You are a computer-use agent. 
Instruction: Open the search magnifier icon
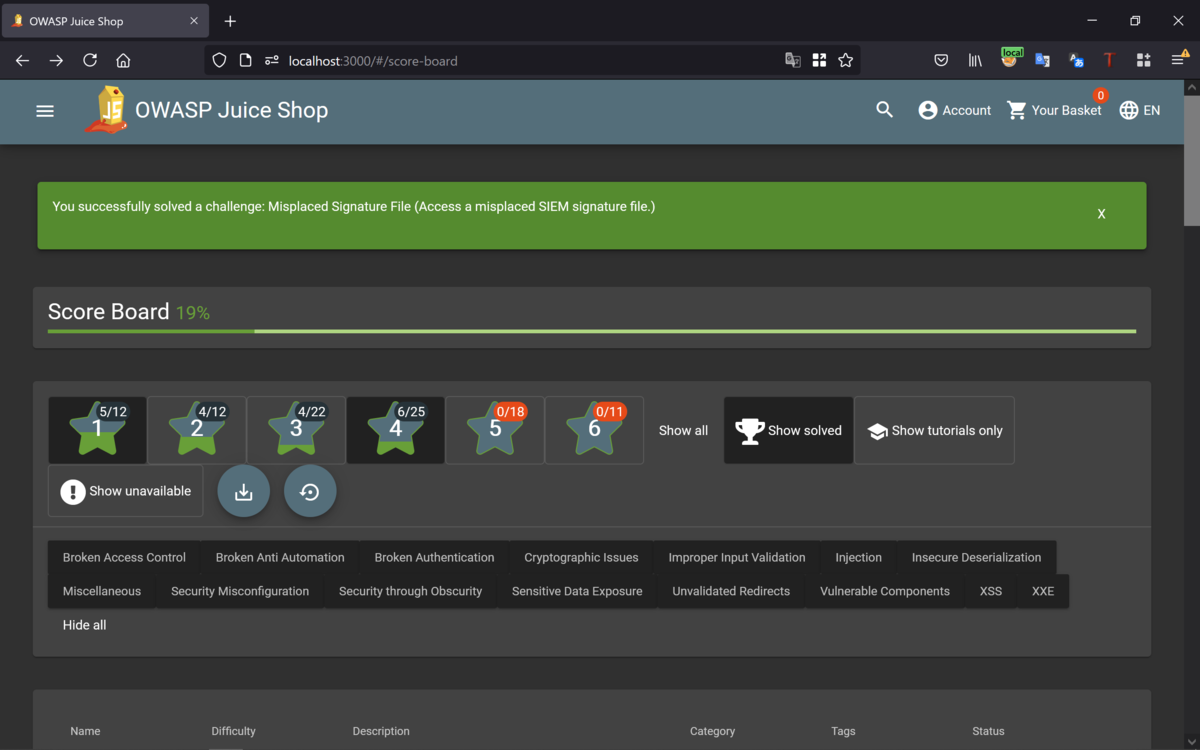[x=884, y=110]
